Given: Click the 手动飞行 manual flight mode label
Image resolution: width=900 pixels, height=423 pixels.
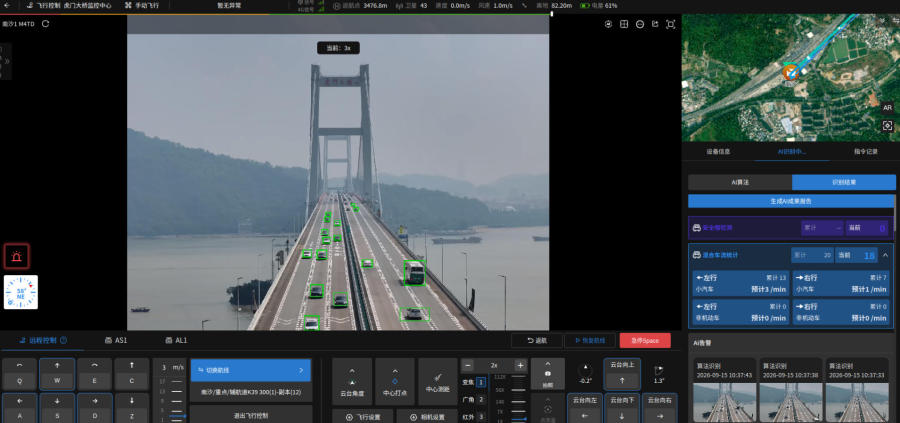Looking at the screenshot, I should click(142, 5).
